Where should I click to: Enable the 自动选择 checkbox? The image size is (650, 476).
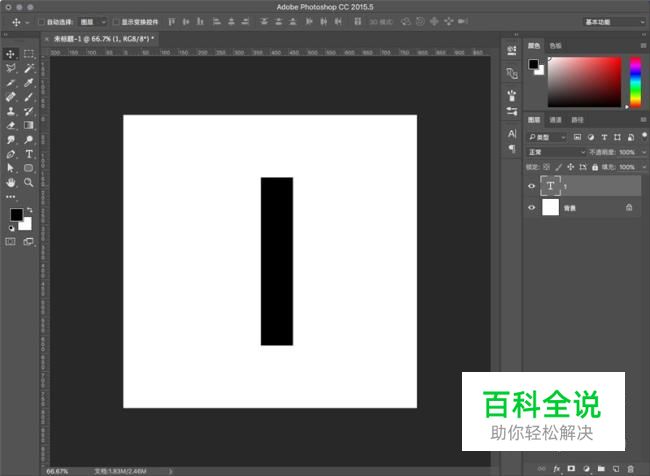coord(41,21)
